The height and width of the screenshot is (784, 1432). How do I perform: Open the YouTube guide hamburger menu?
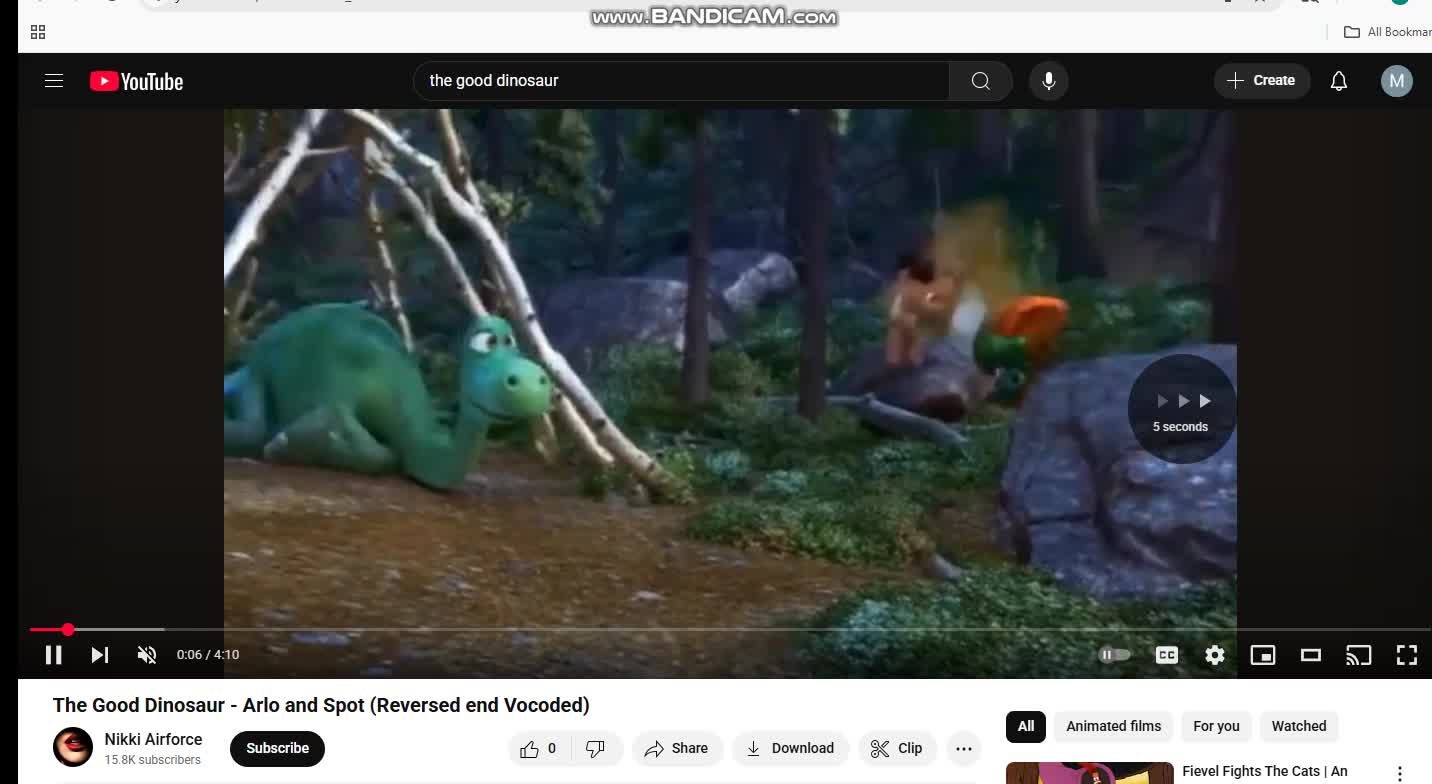[54, 81]
